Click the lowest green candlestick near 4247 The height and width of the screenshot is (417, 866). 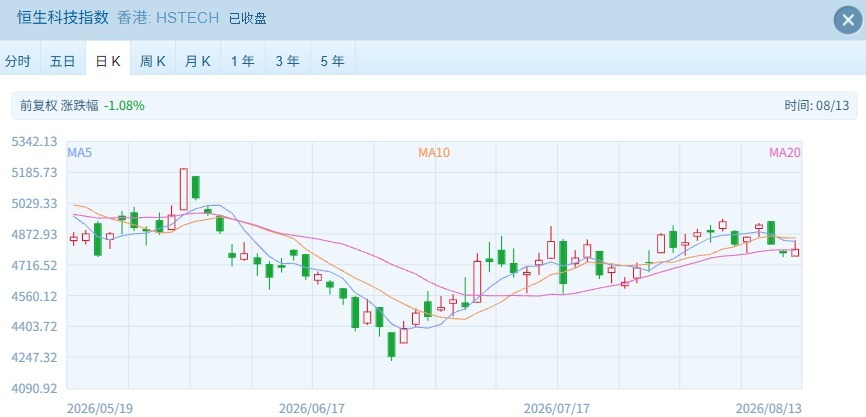click(392, 345)
